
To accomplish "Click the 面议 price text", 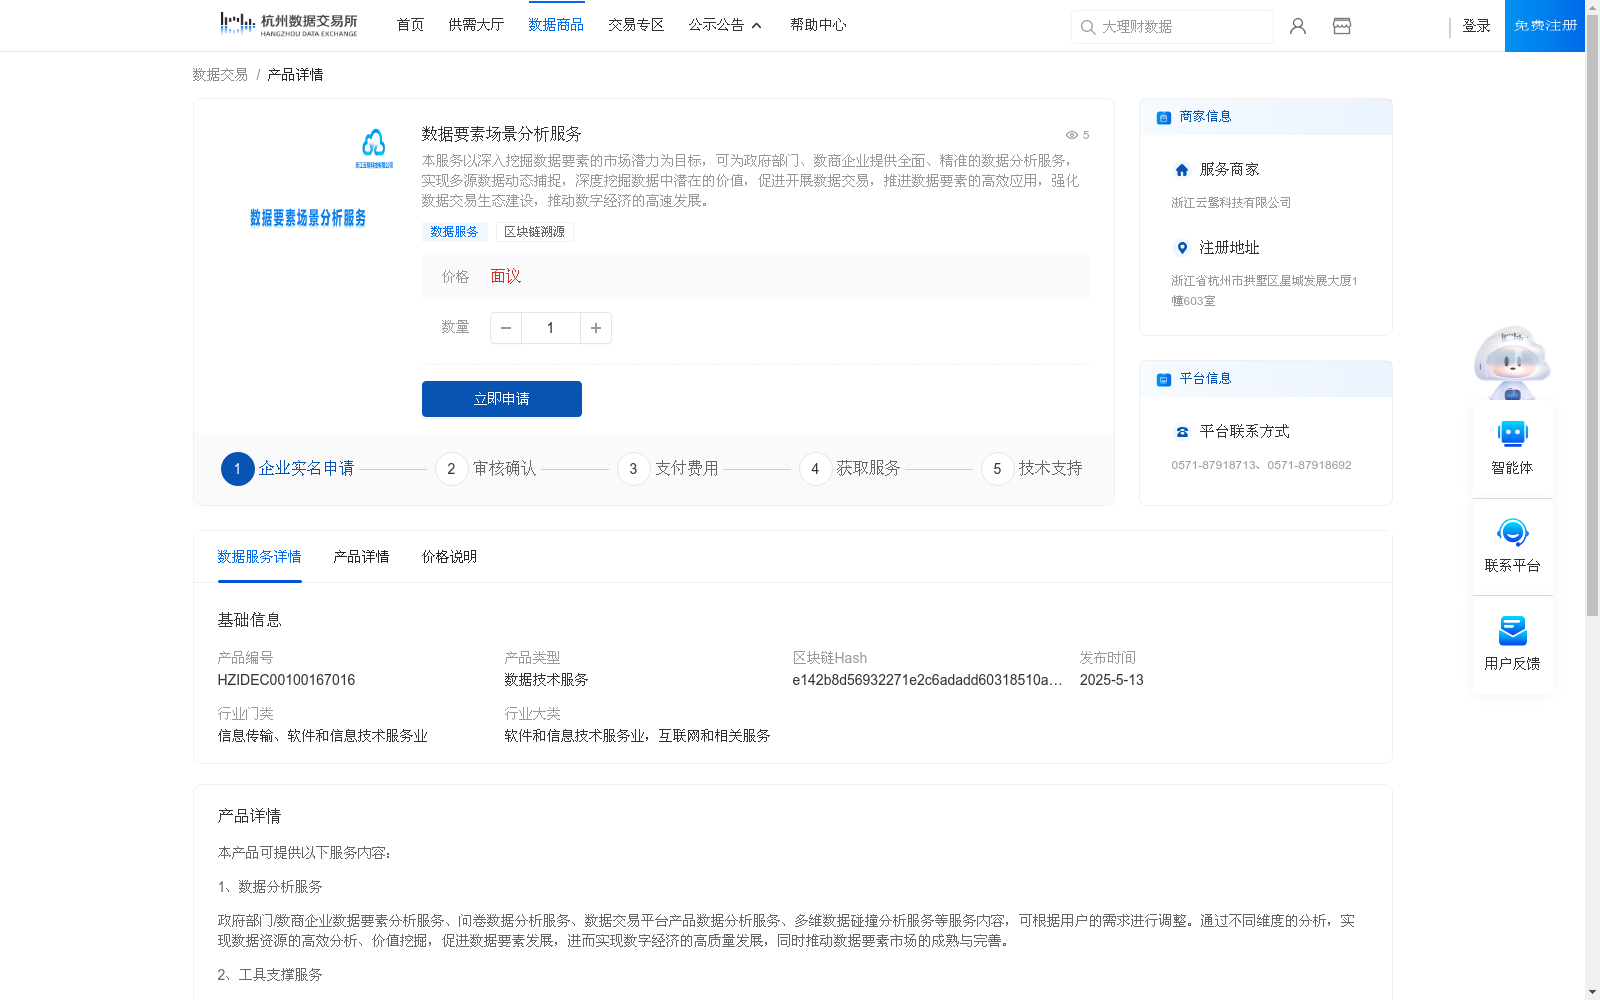I will (506, 277).
